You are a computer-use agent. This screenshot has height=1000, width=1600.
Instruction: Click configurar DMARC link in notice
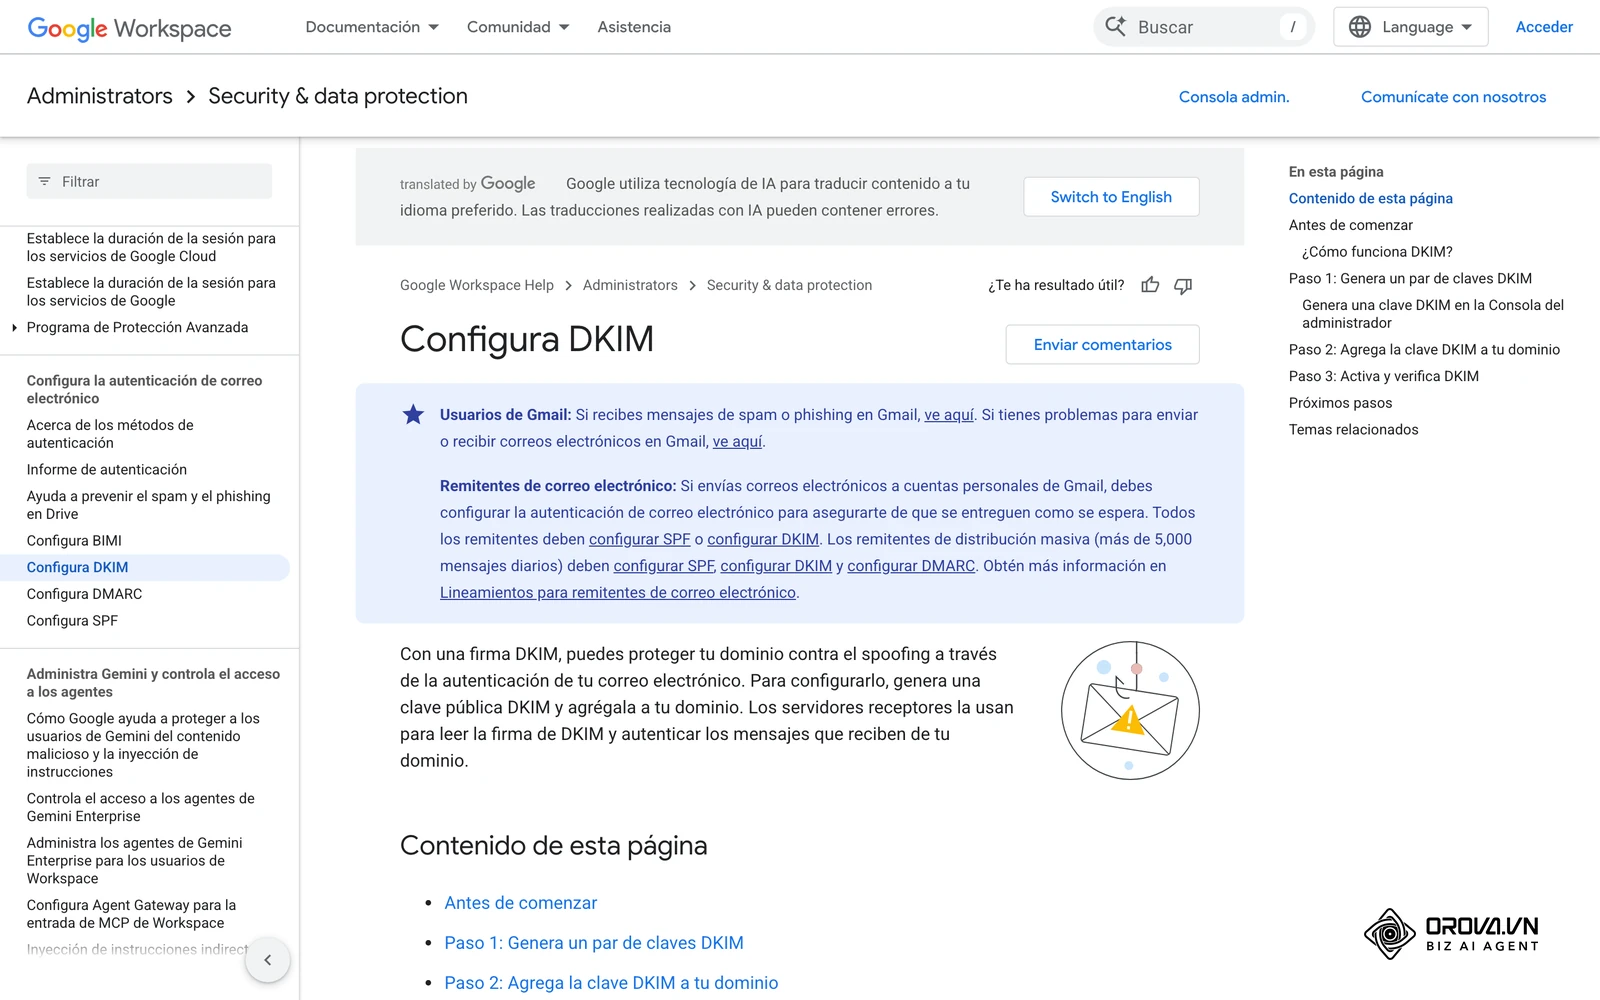coord(911,566)
